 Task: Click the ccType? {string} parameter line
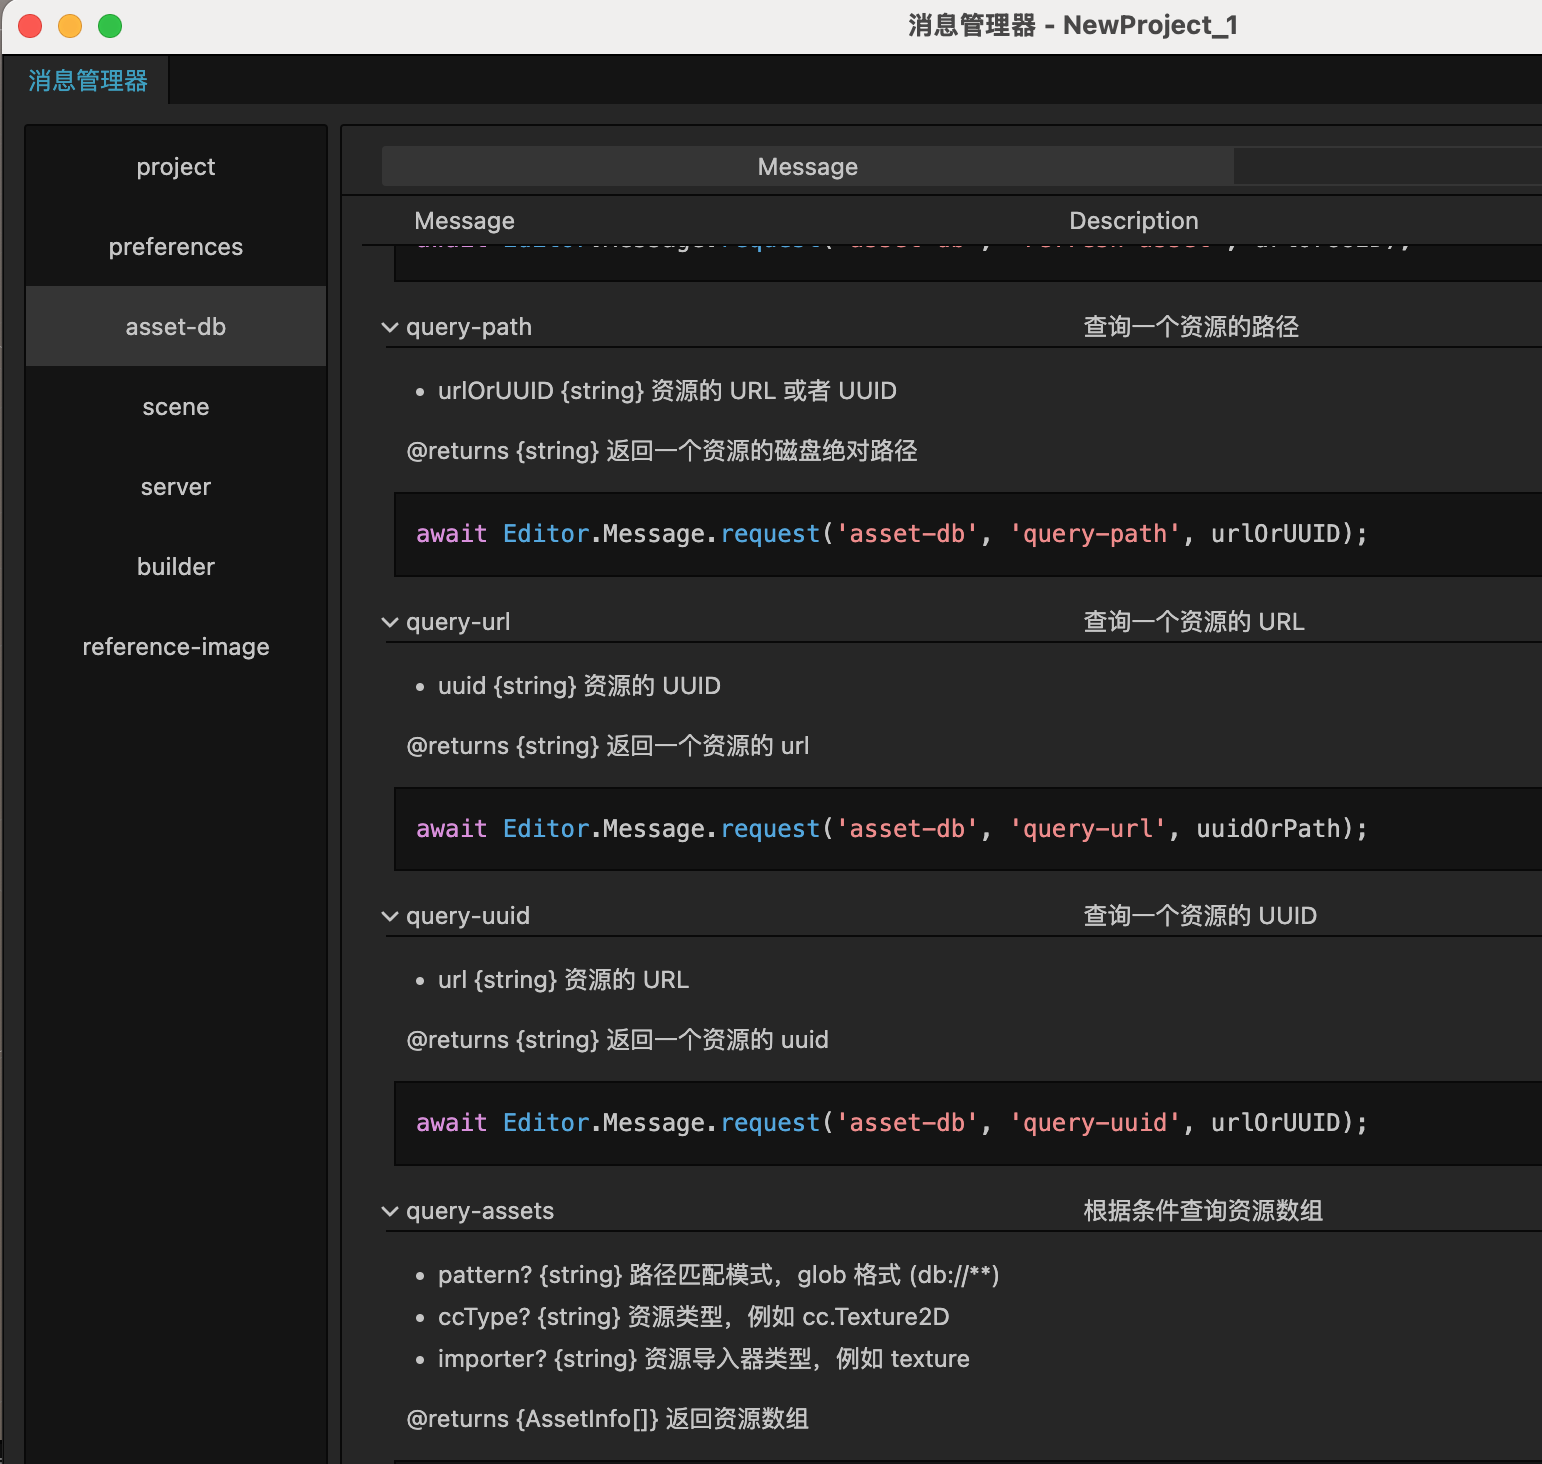(x=694, y=1317)
